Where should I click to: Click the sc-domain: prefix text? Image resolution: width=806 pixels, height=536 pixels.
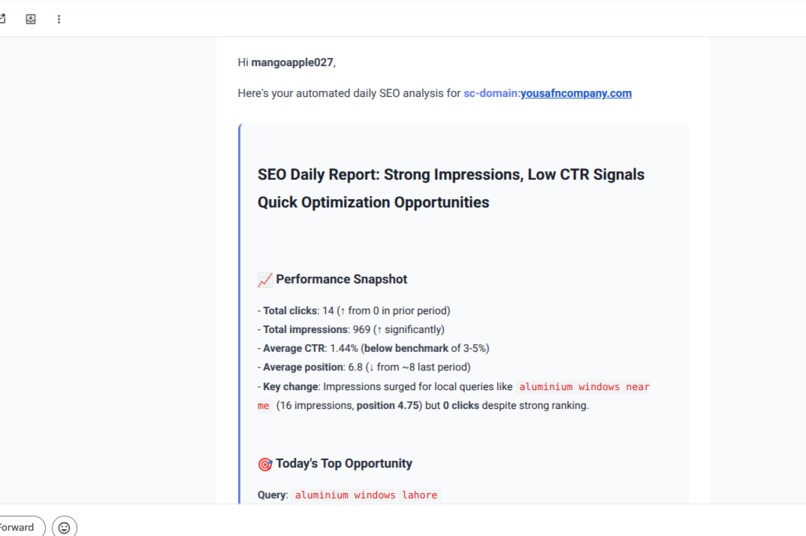(x=492, y=93)
